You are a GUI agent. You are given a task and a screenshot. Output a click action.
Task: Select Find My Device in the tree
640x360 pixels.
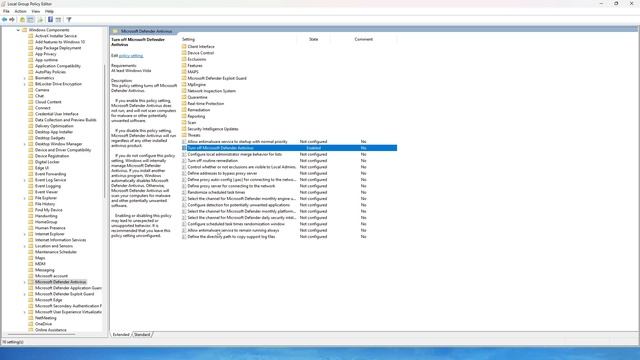(x=49, y=210)
